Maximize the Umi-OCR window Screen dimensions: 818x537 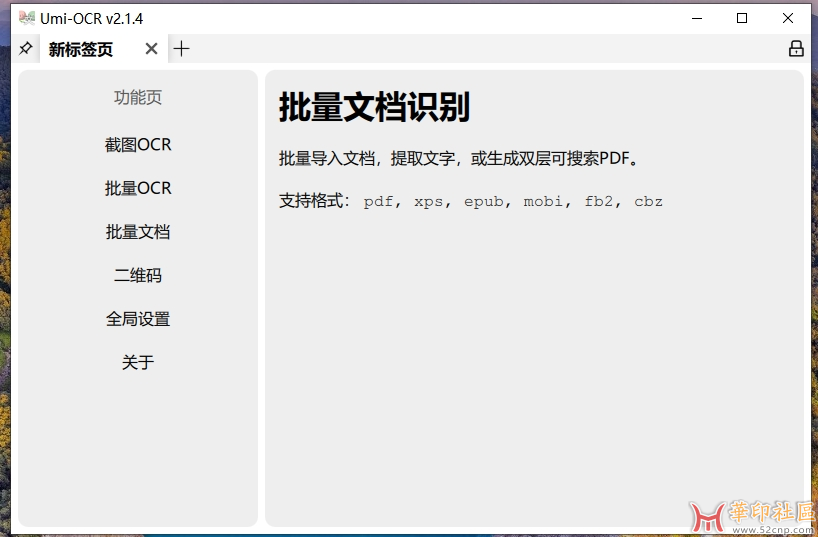coord(741,18)
